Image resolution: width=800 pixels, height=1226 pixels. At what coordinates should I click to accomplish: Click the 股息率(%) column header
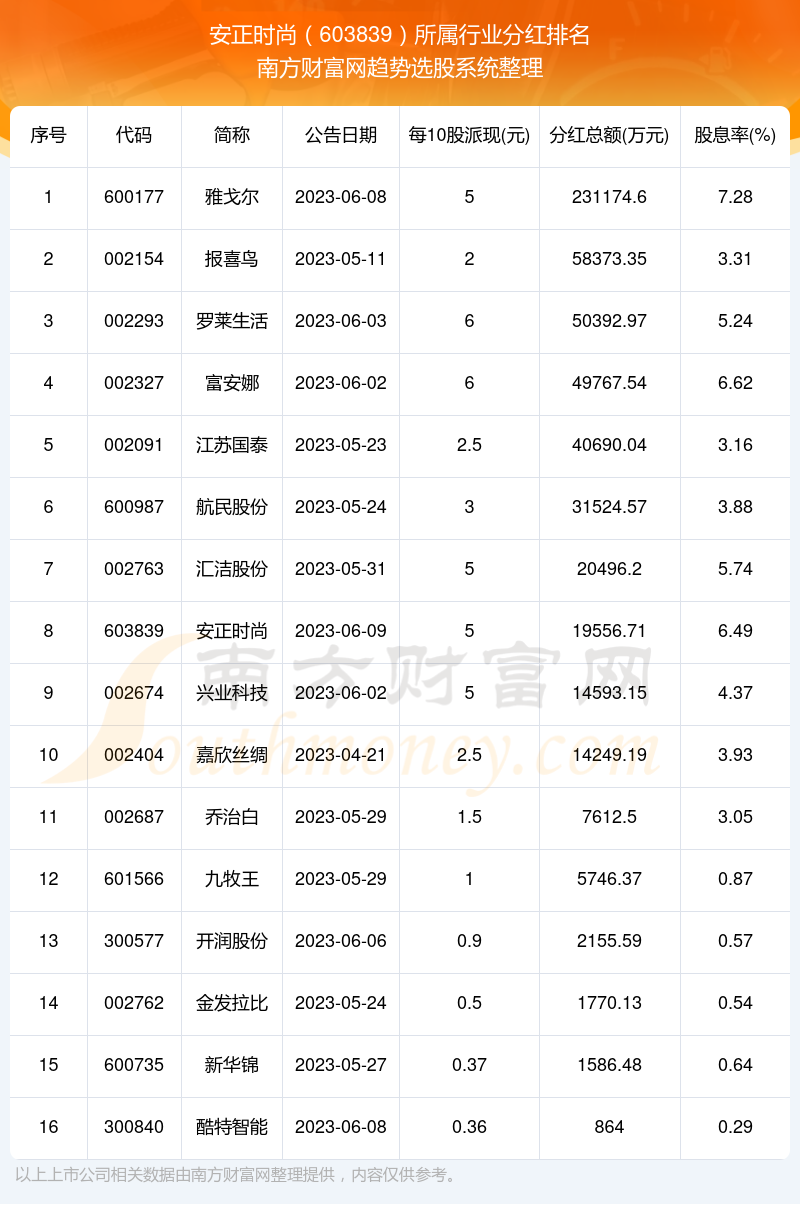735,135
